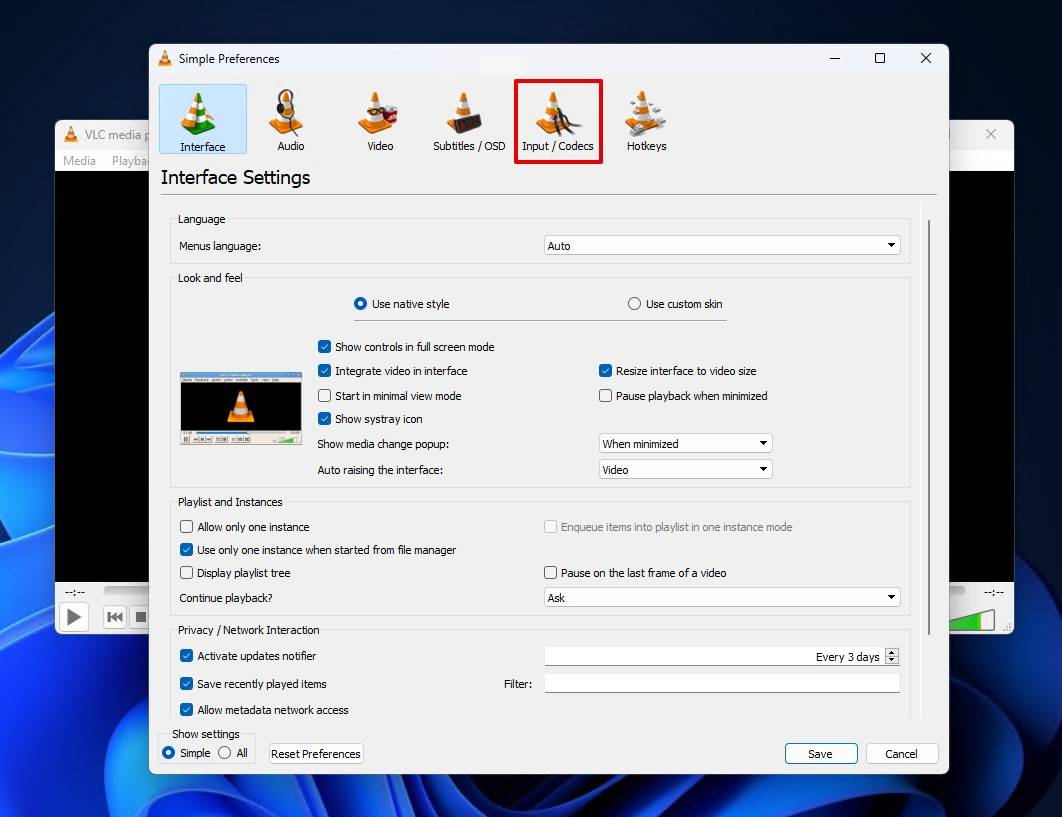The width and height of the screenshot is (1062, 817).
Task: Open the Continue playback dropdown
Action: 722,598
